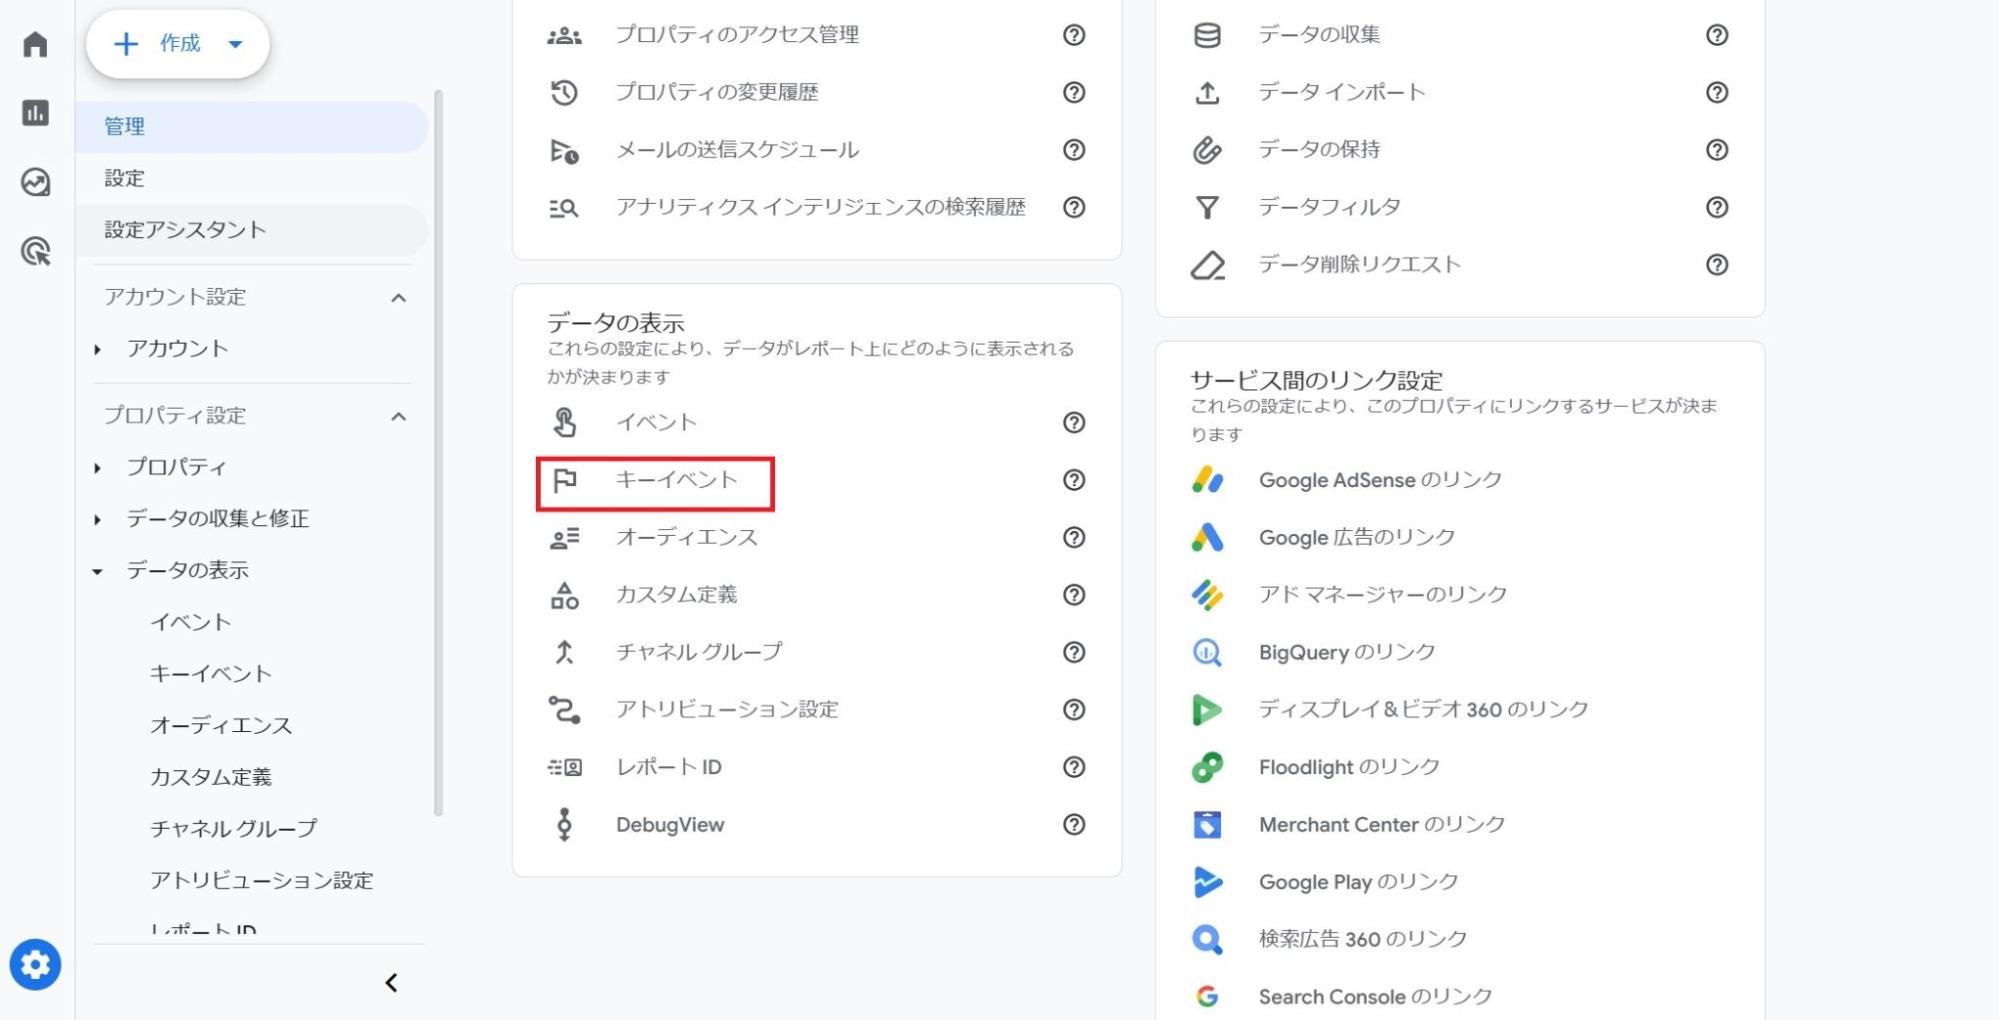Click the BigQuery logo icon

pos(1208,652)
